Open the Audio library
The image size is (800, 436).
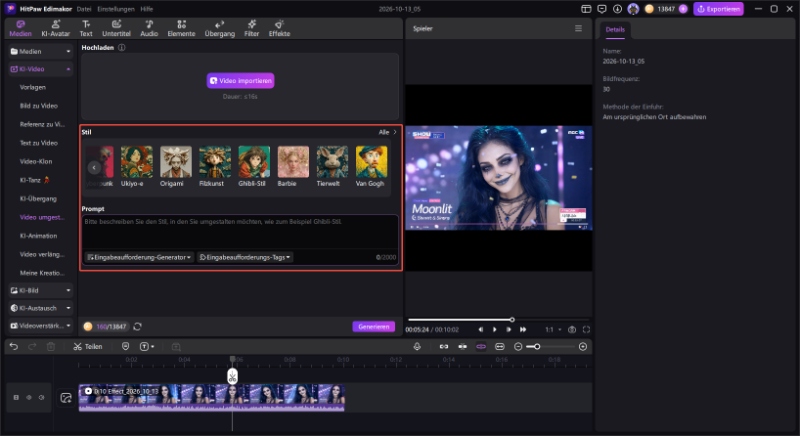149,29
